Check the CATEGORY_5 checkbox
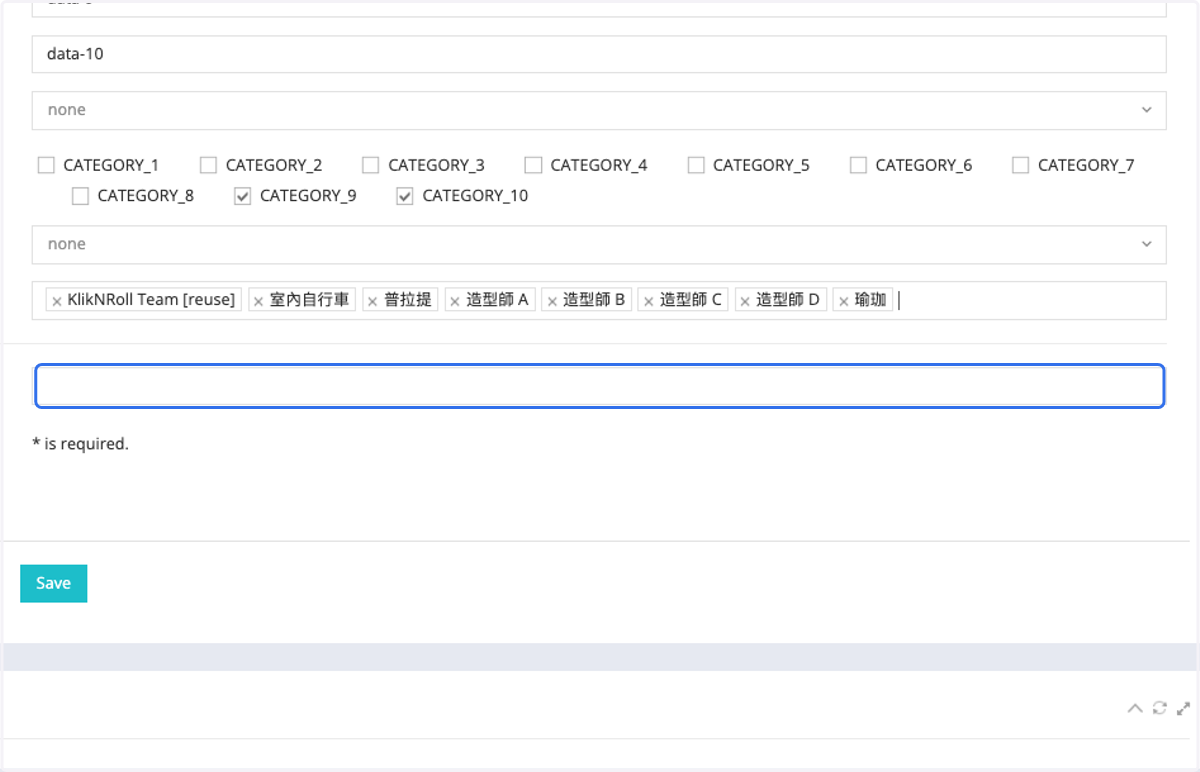Viewport: 1200px width, 772px height. (x=696, y=165)
